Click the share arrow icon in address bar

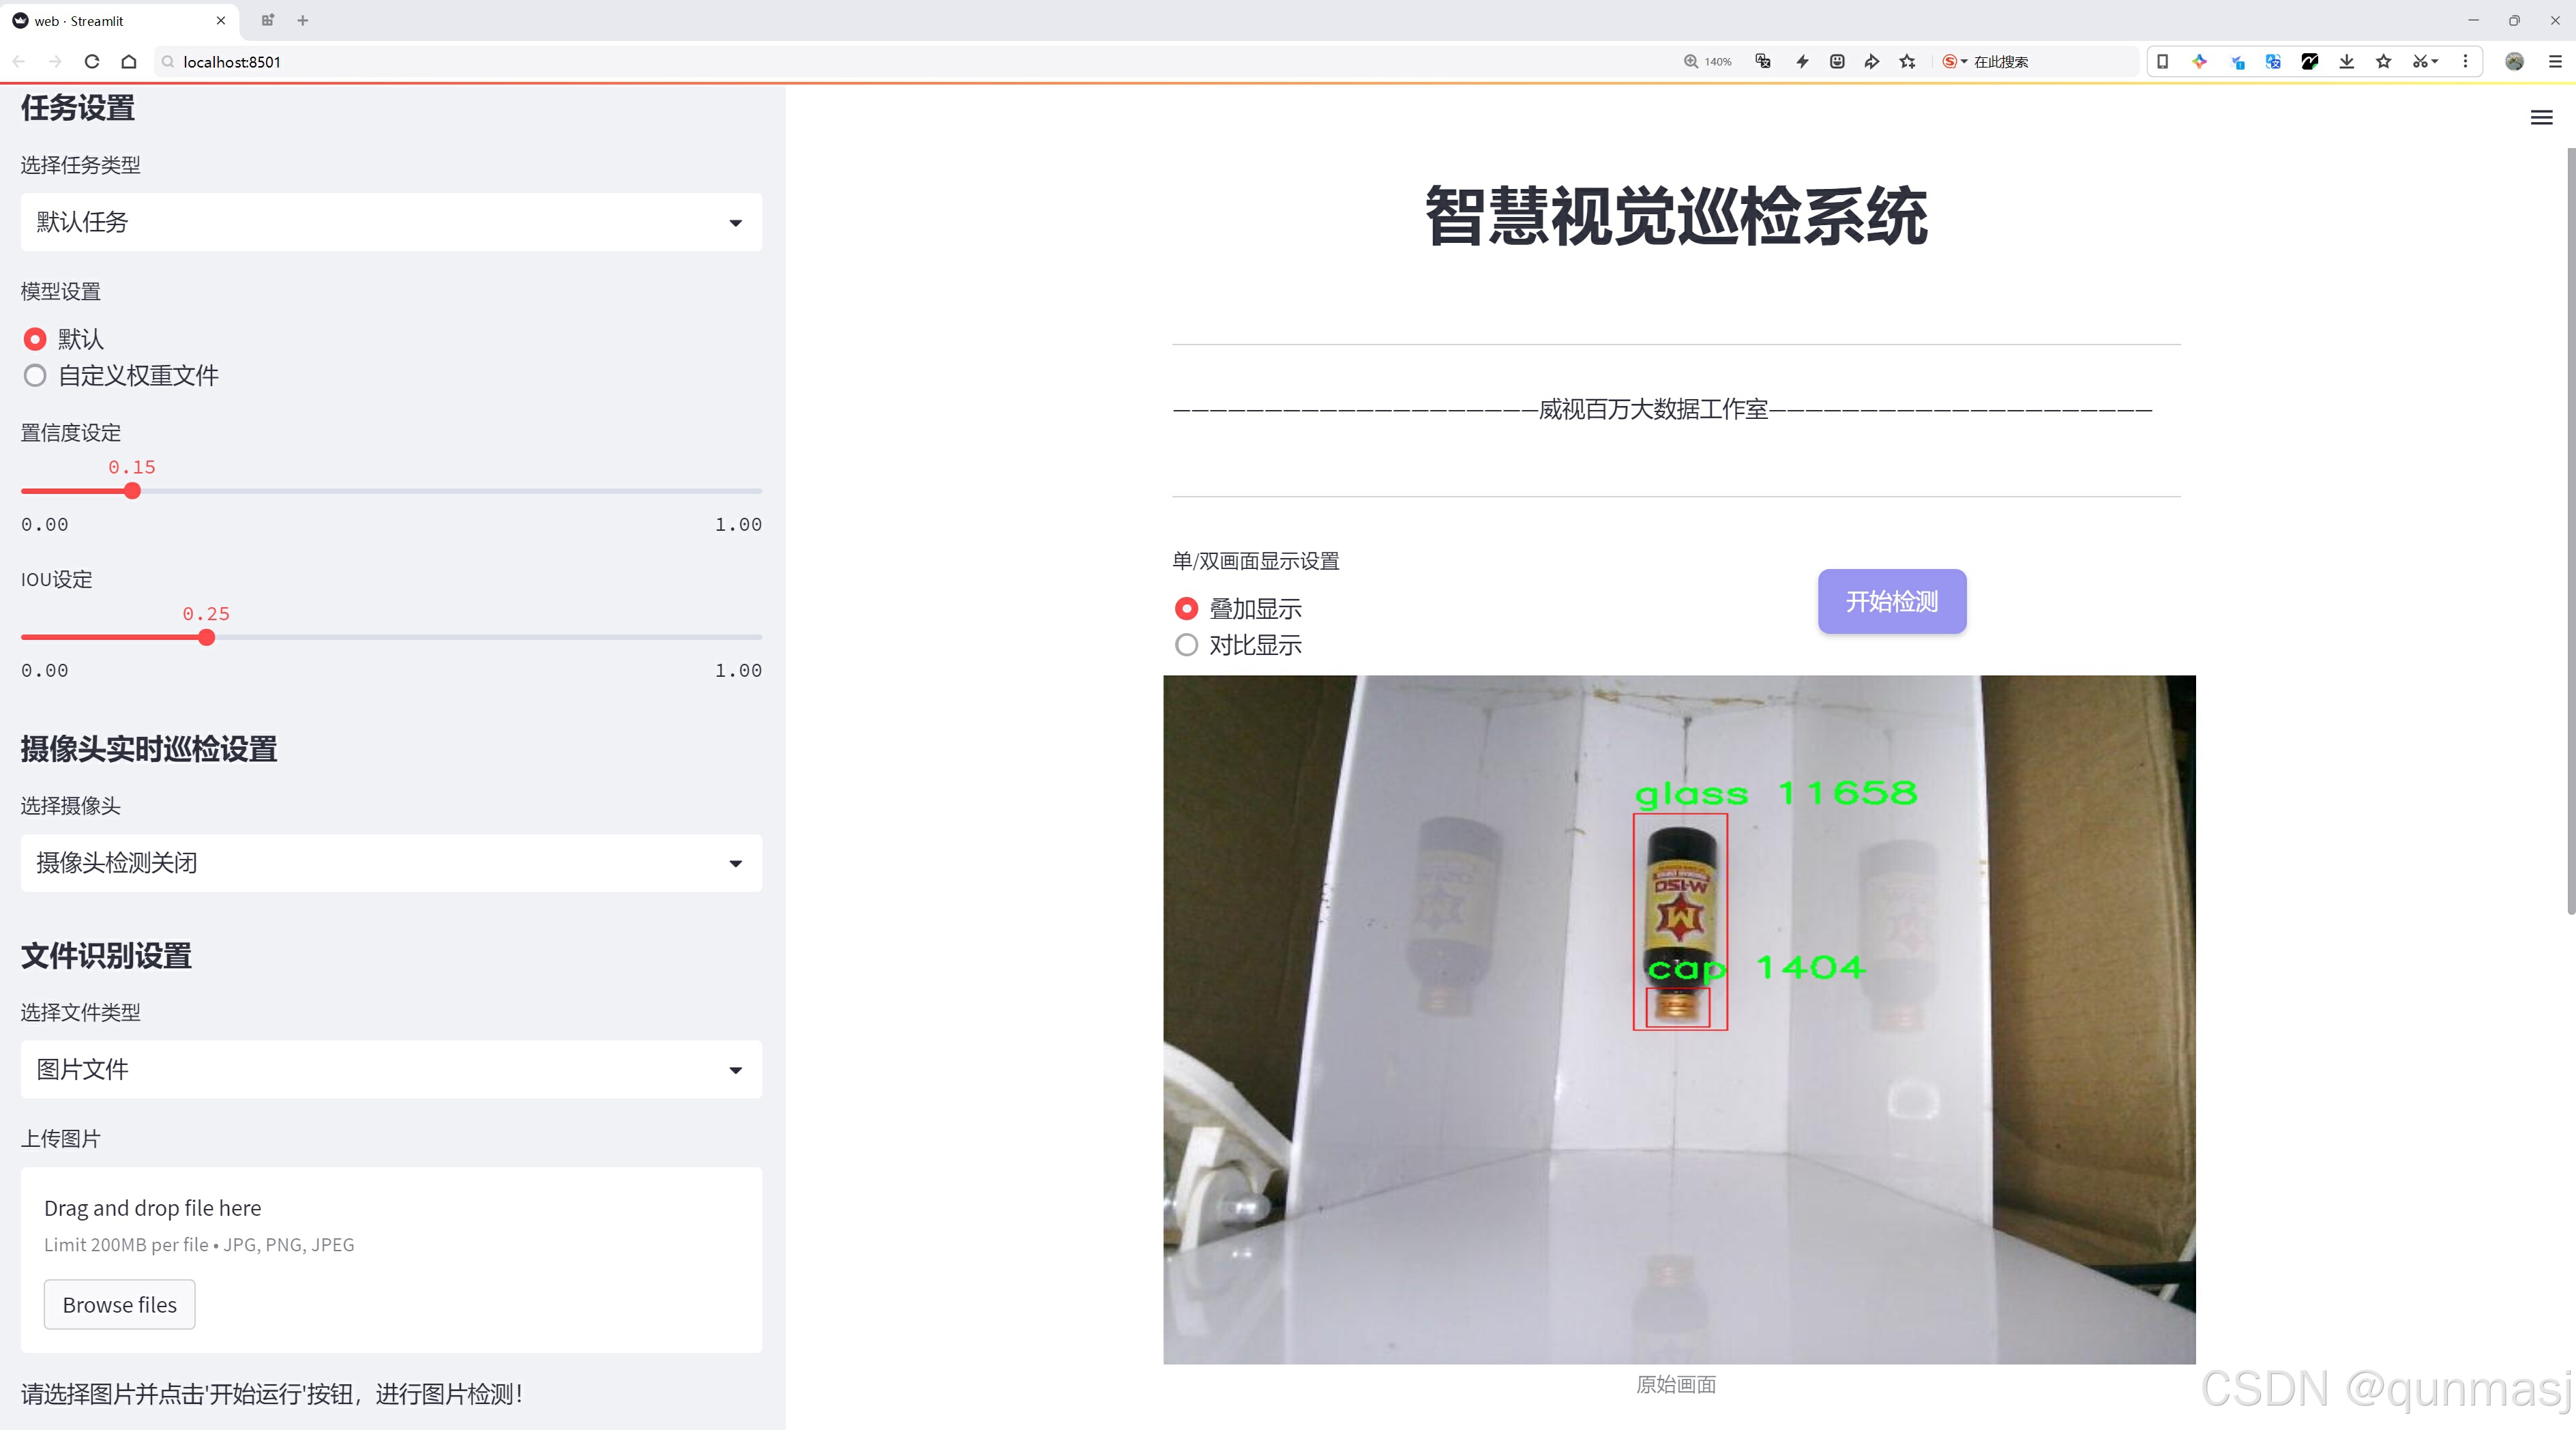[1871, 61]
